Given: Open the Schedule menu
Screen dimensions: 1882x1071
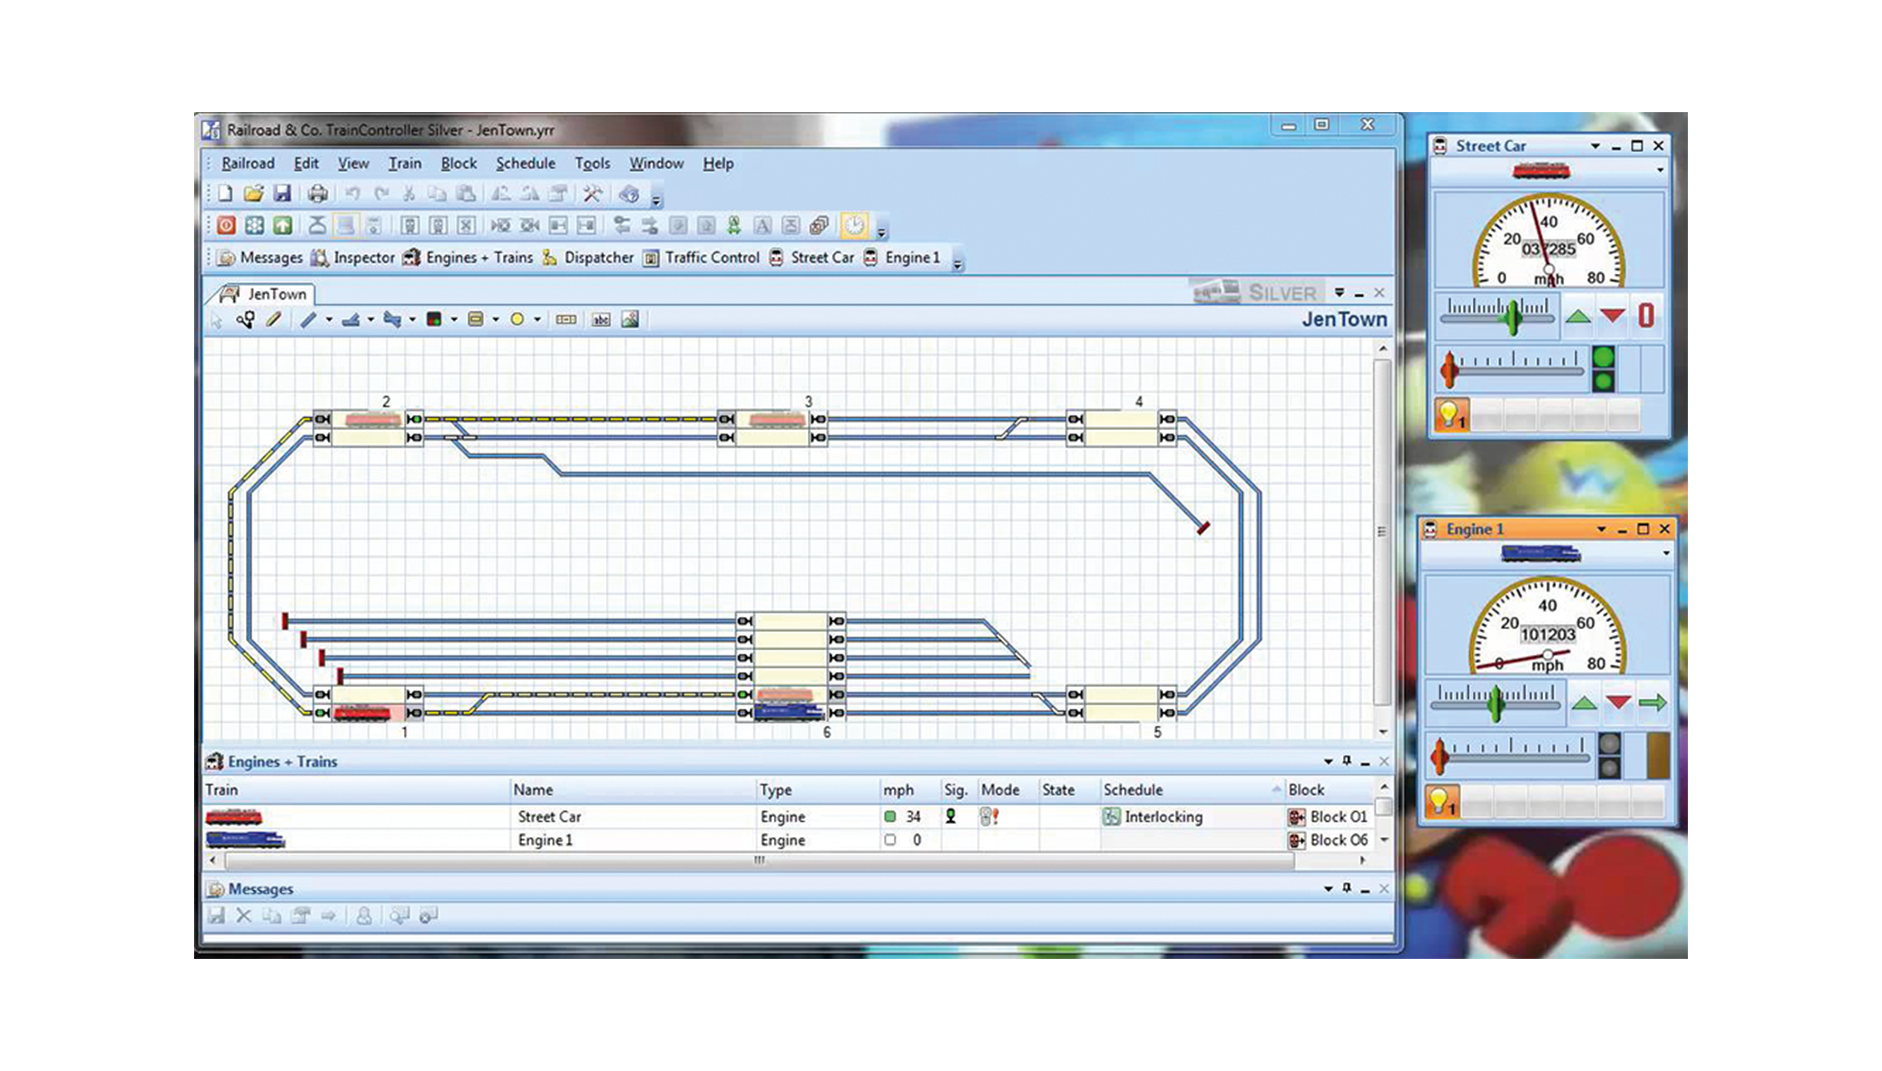Looking at the screenshot, I should 525,163.
